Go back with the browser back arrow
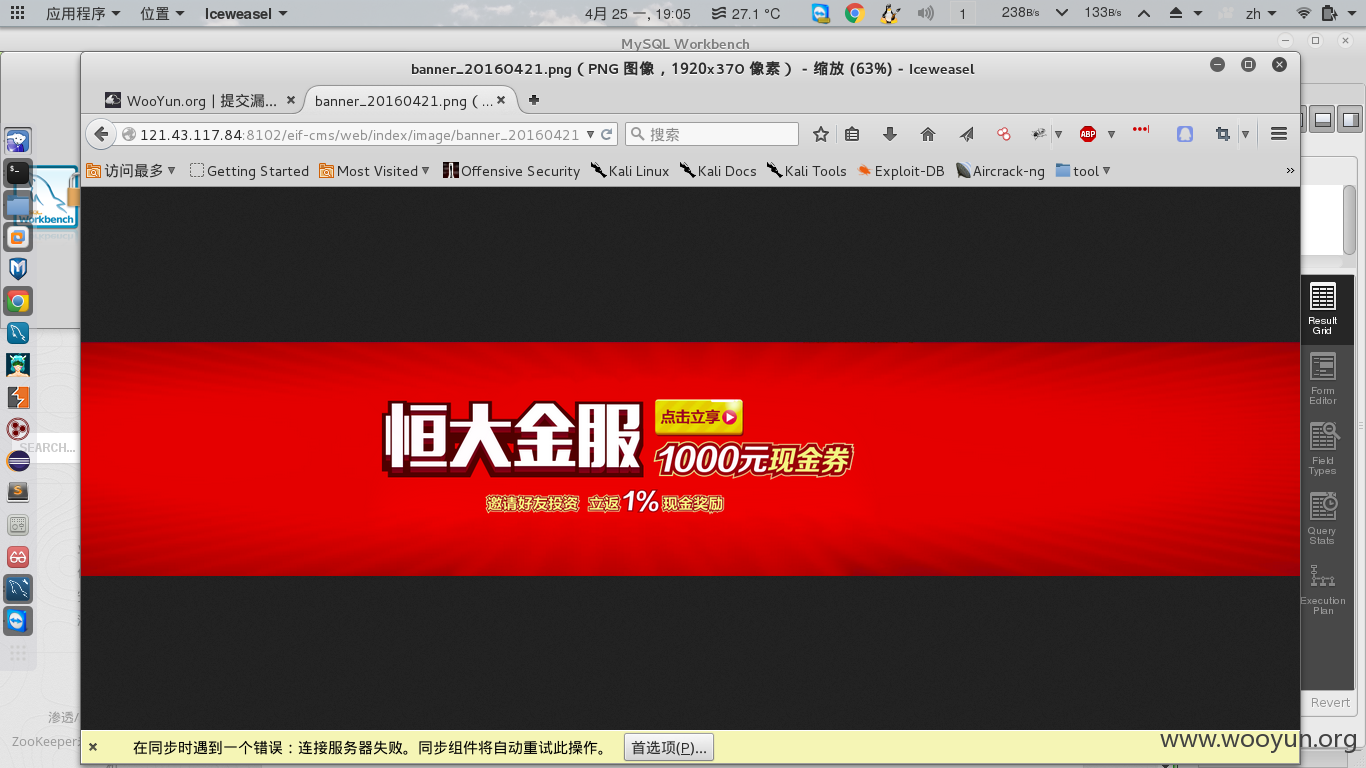The width and height of the screenshot is (1366, 768). (101, 134)
